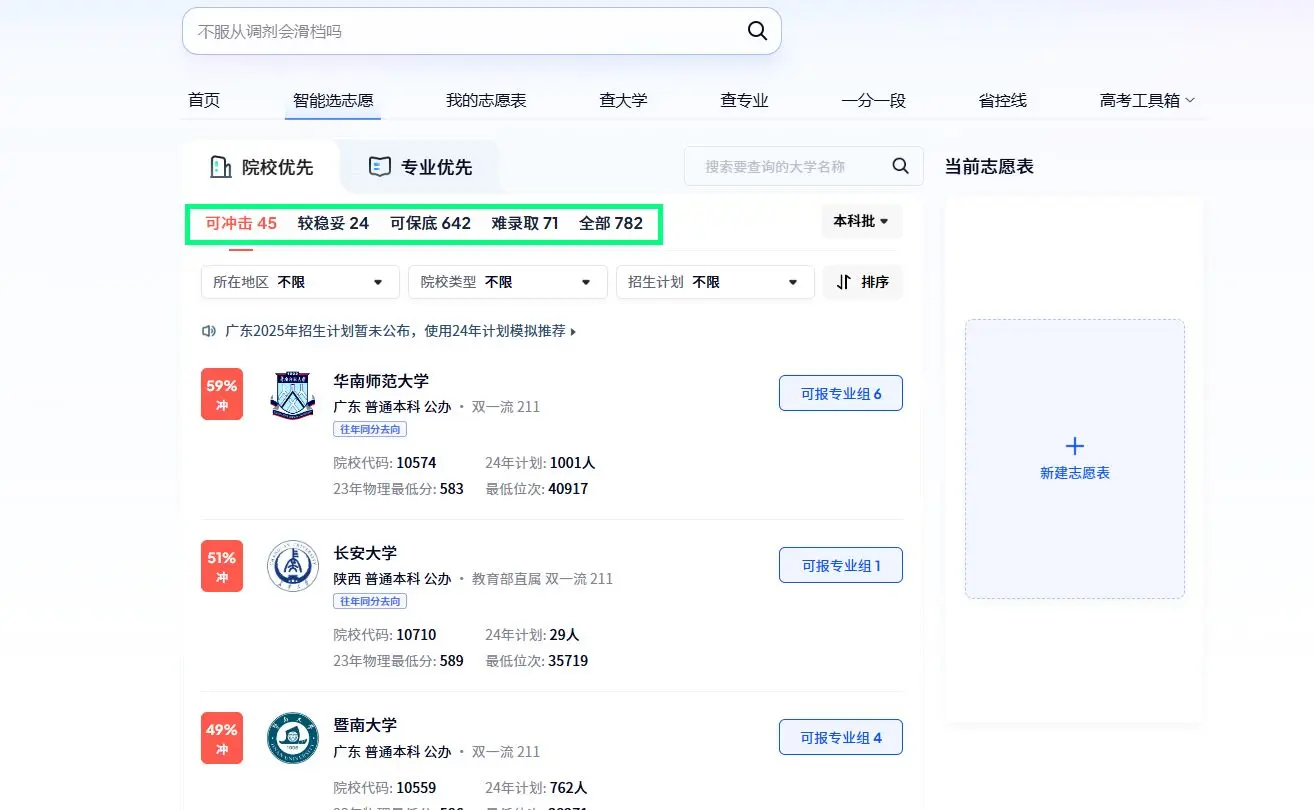Click Chang'an University logo
1314x810 pixels.
coord(293,566)
